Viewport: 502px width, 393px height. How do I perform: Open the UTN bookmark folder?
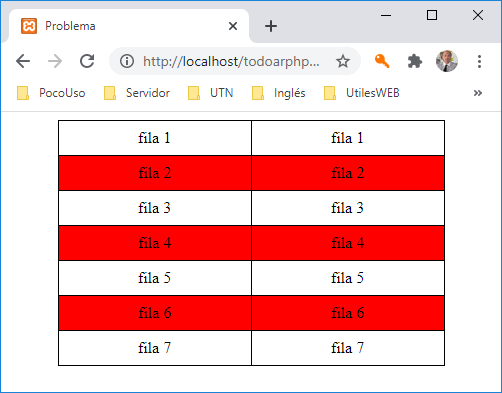210,93
